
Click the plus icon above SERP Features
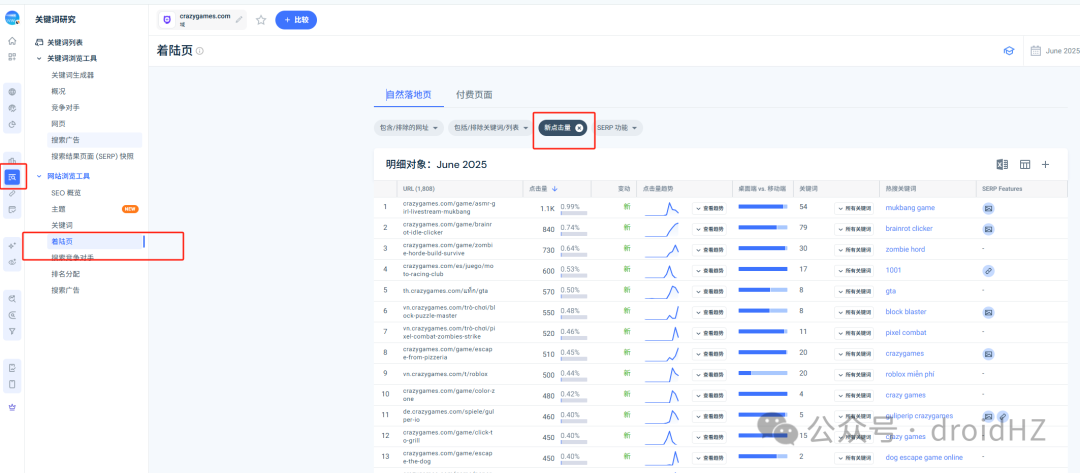[x=1045, y=165]
